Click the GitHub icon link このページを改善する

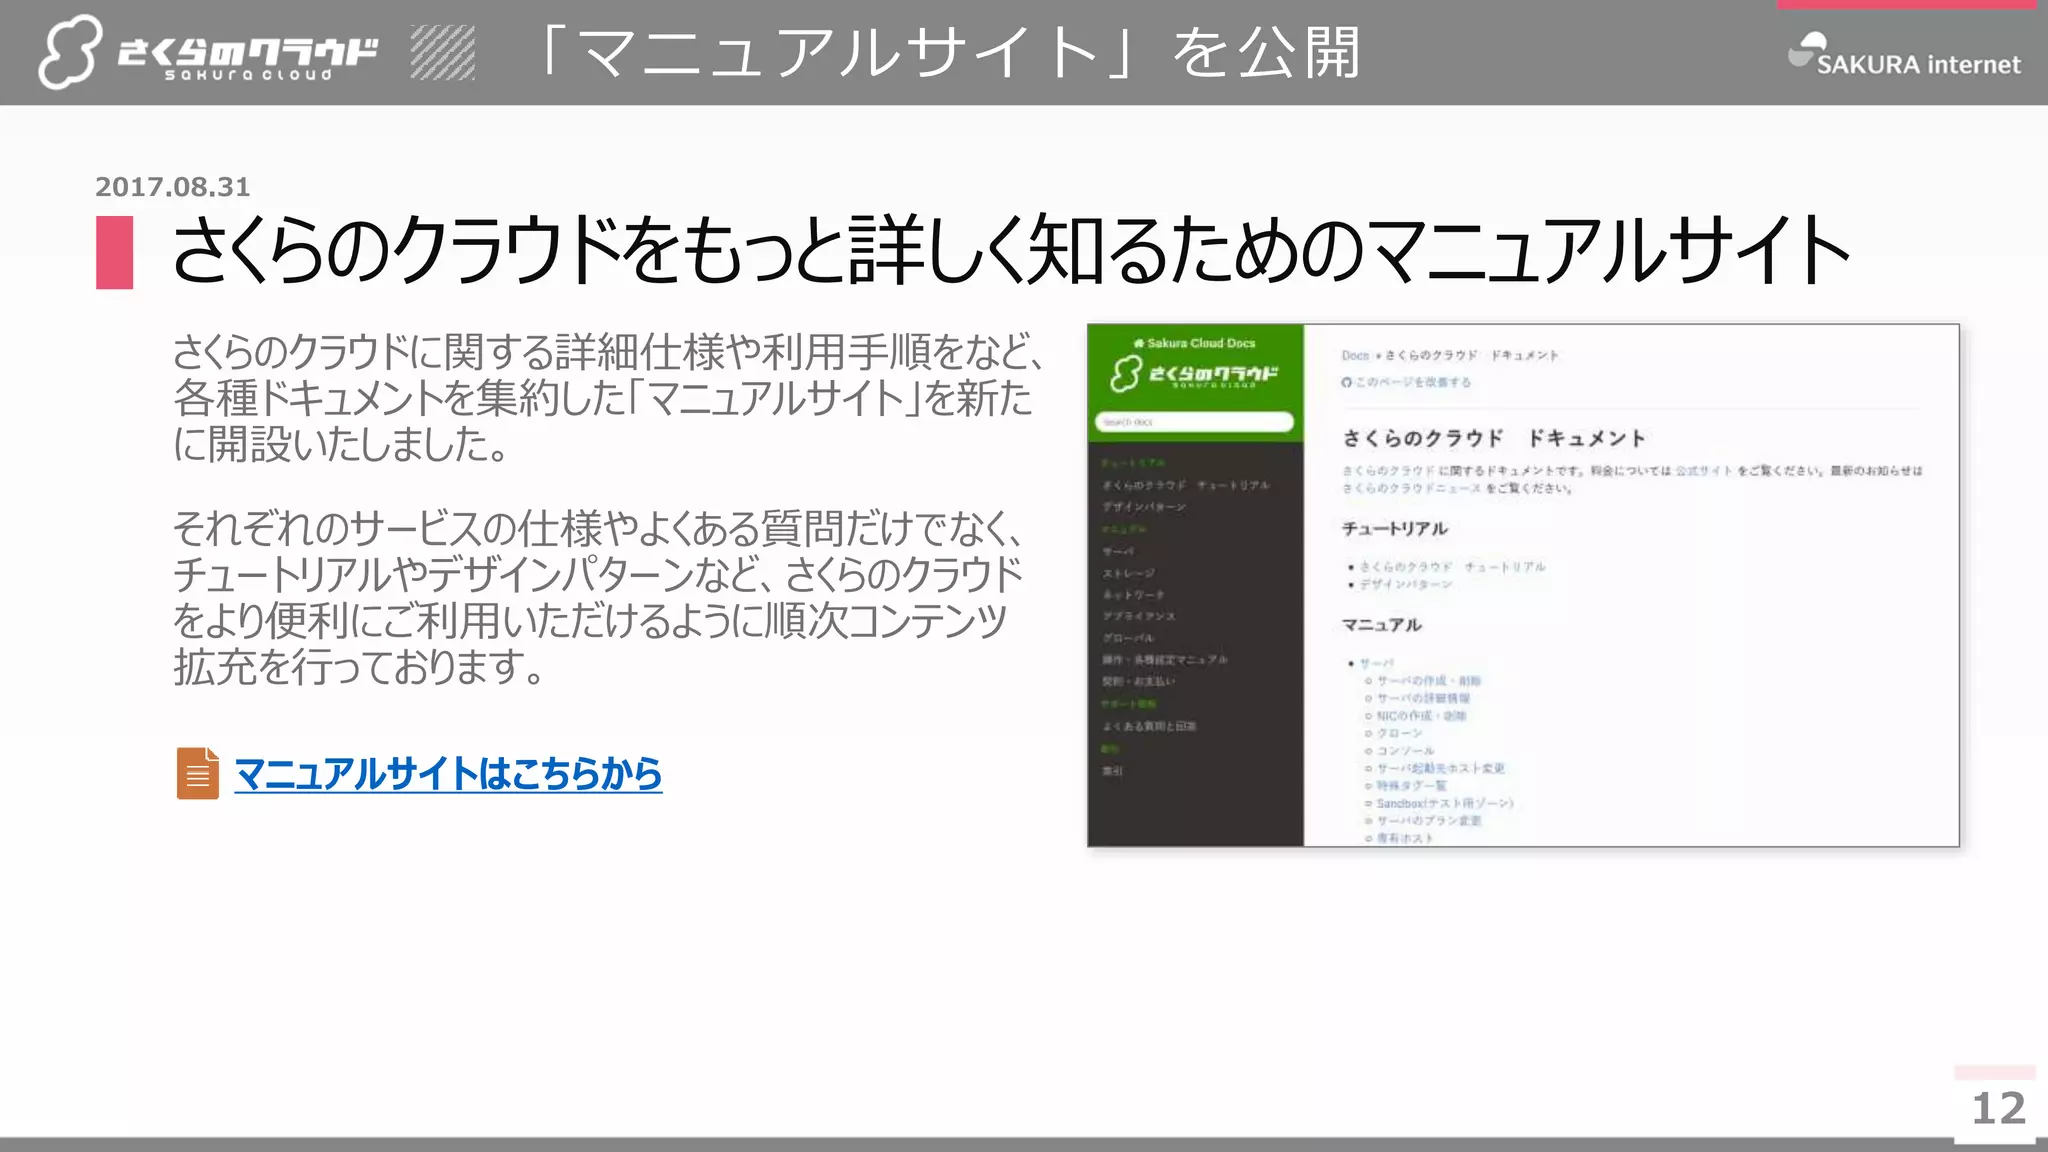pos(1406,382)
